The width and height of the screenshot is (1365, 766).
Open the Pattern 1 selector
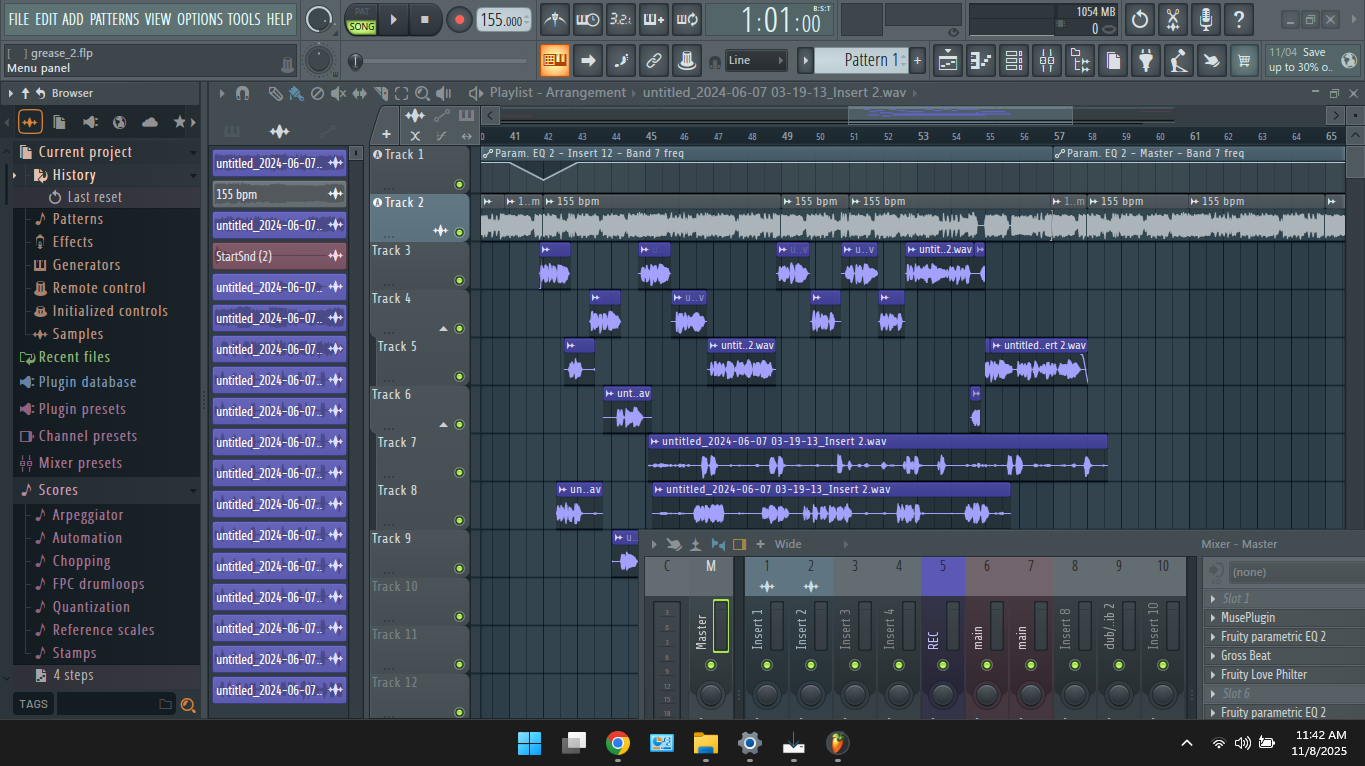point(863,60)
